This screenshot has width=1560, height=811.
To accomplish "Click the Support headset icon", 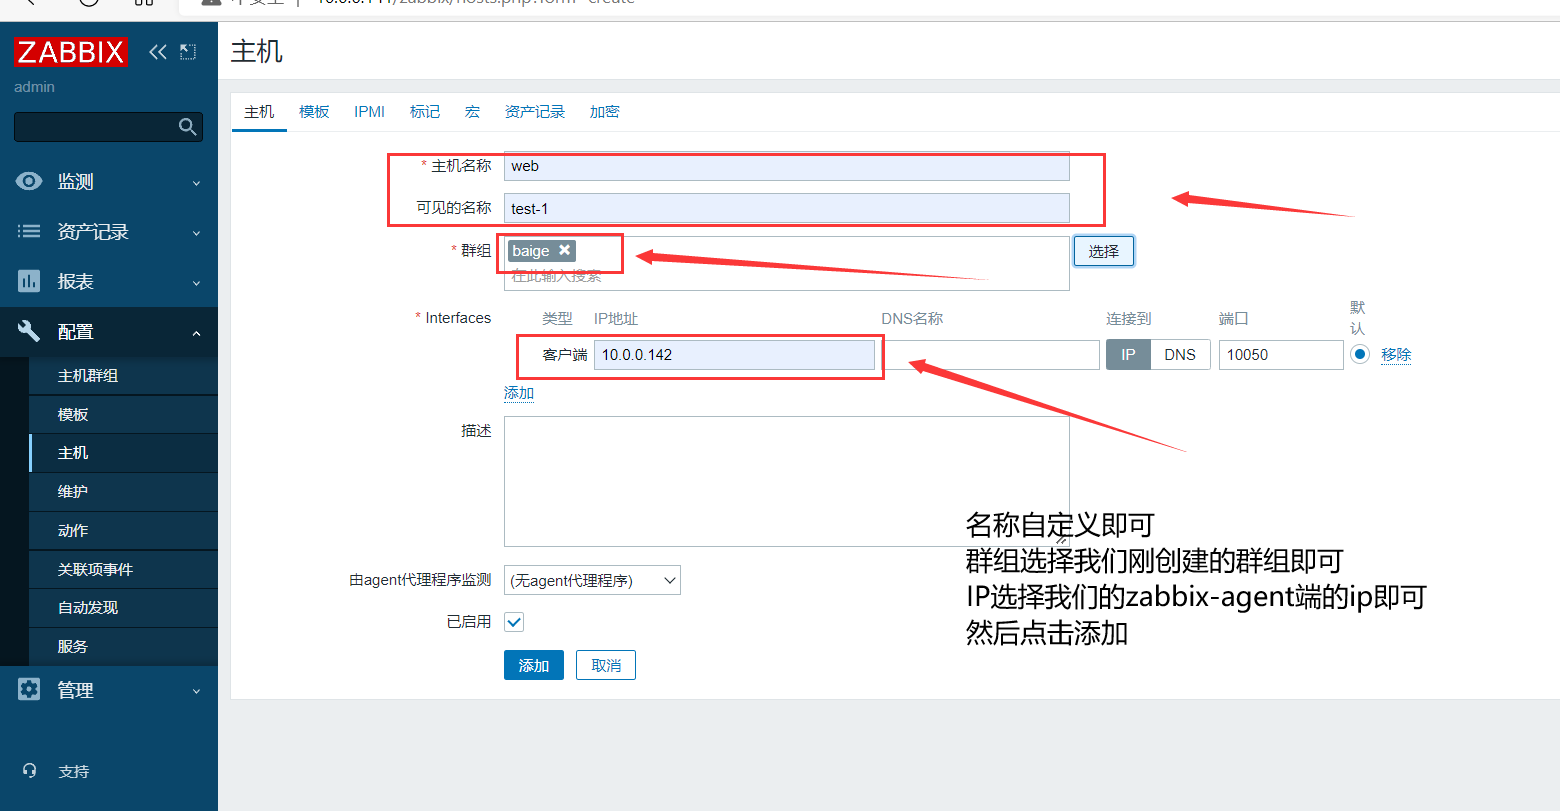I will [x=29, y=770].
